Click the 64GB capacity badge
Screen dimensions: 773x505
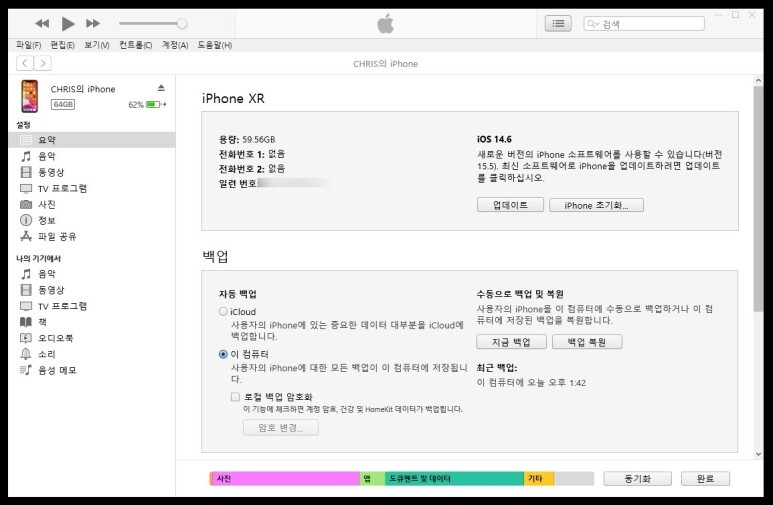[63, 105]
